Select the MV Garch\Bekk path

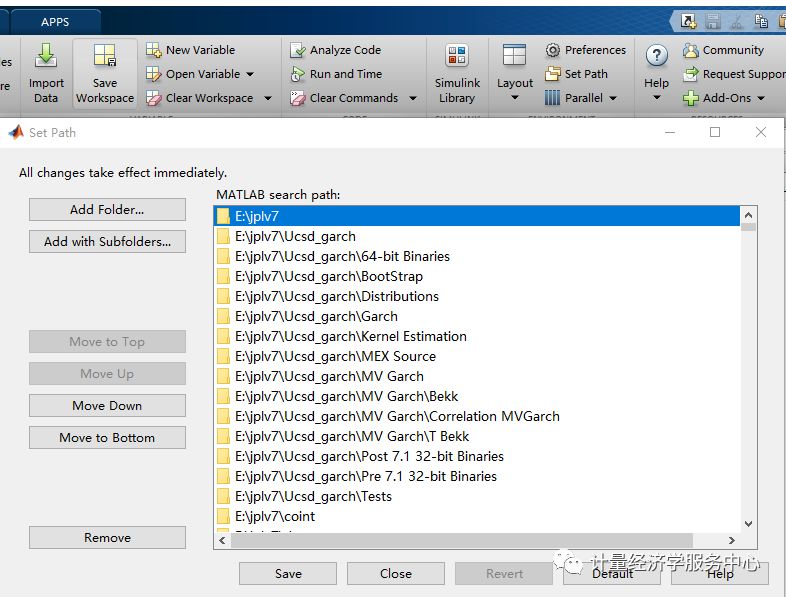(477, 396)
